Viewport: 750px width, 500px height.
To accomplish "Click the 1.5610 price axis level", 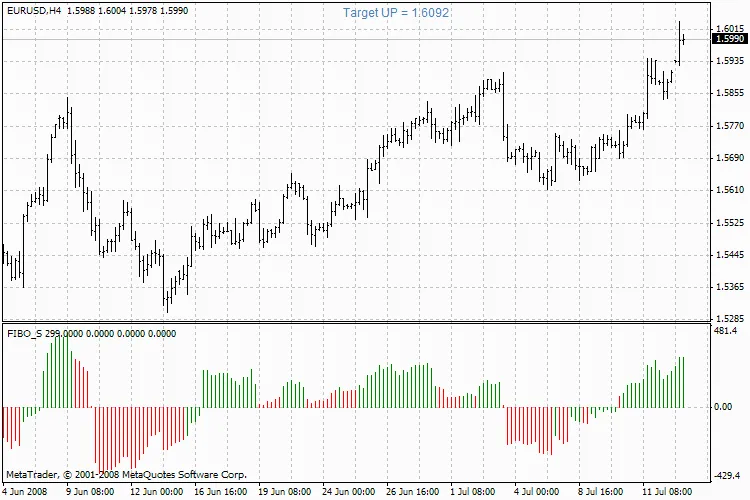I will 729,190.
